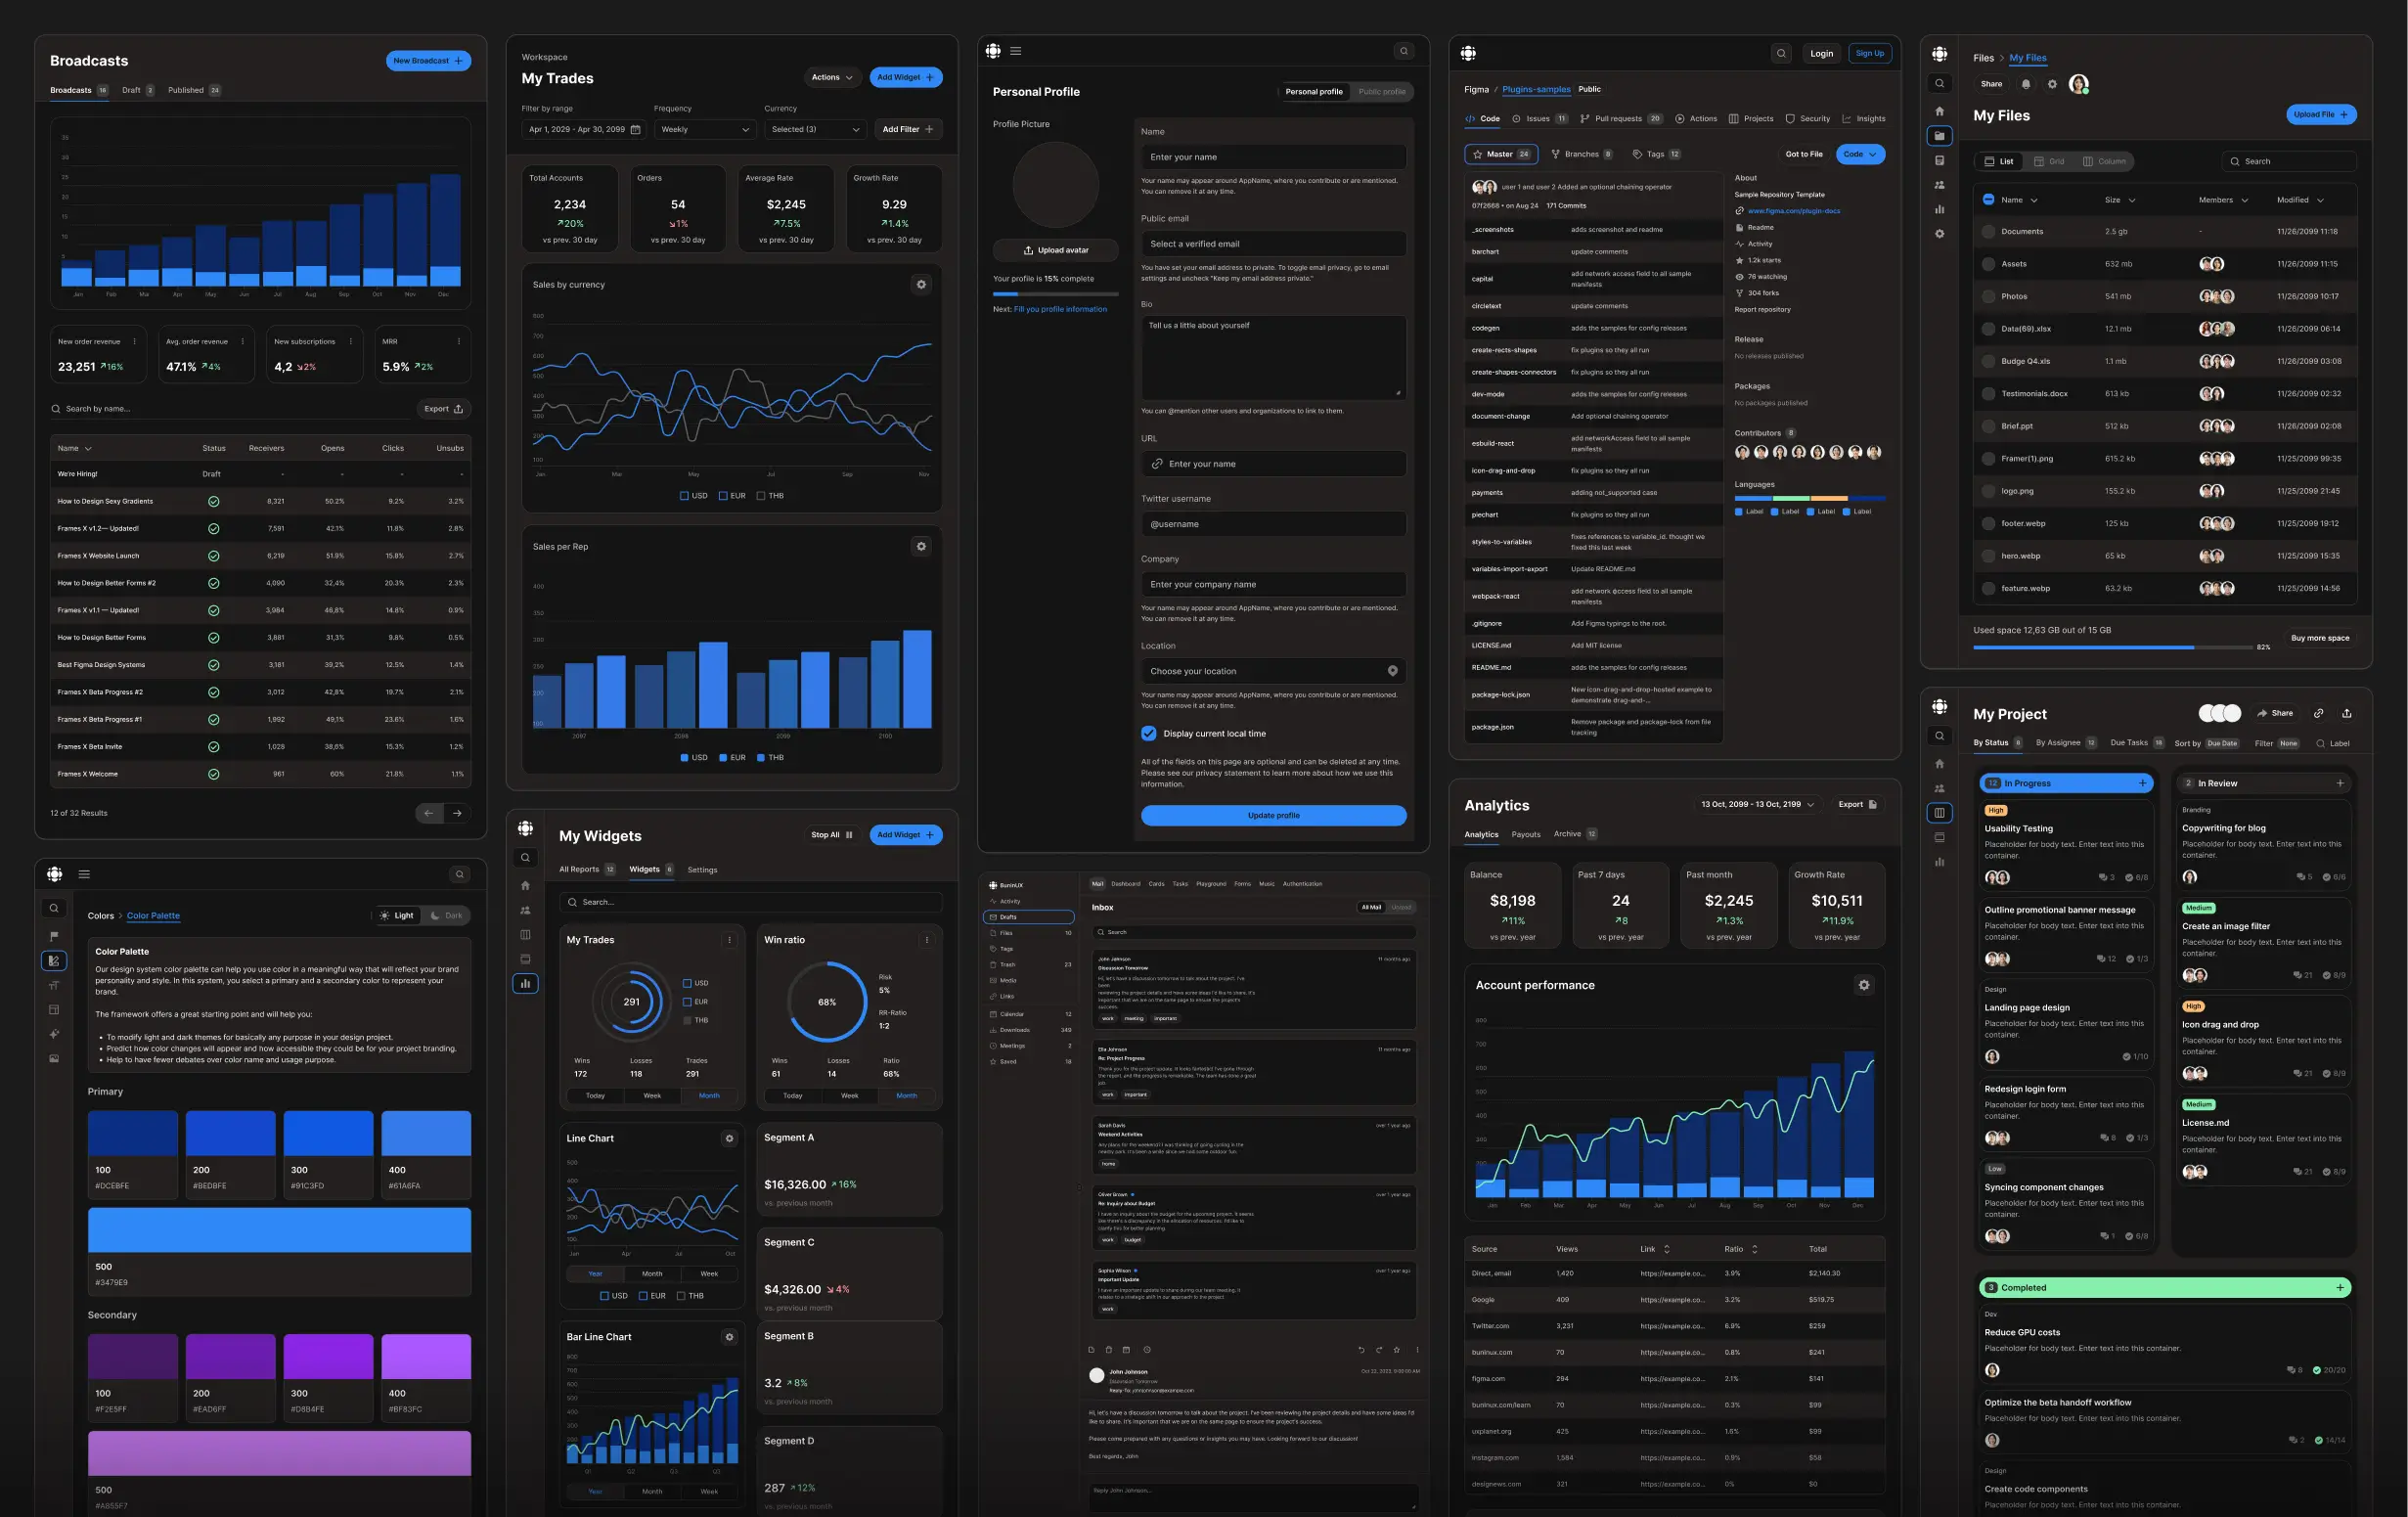Click search icon in My Widgets sidebar
This screenshot has width=2408, height=1517.
(x=525, y=857)
